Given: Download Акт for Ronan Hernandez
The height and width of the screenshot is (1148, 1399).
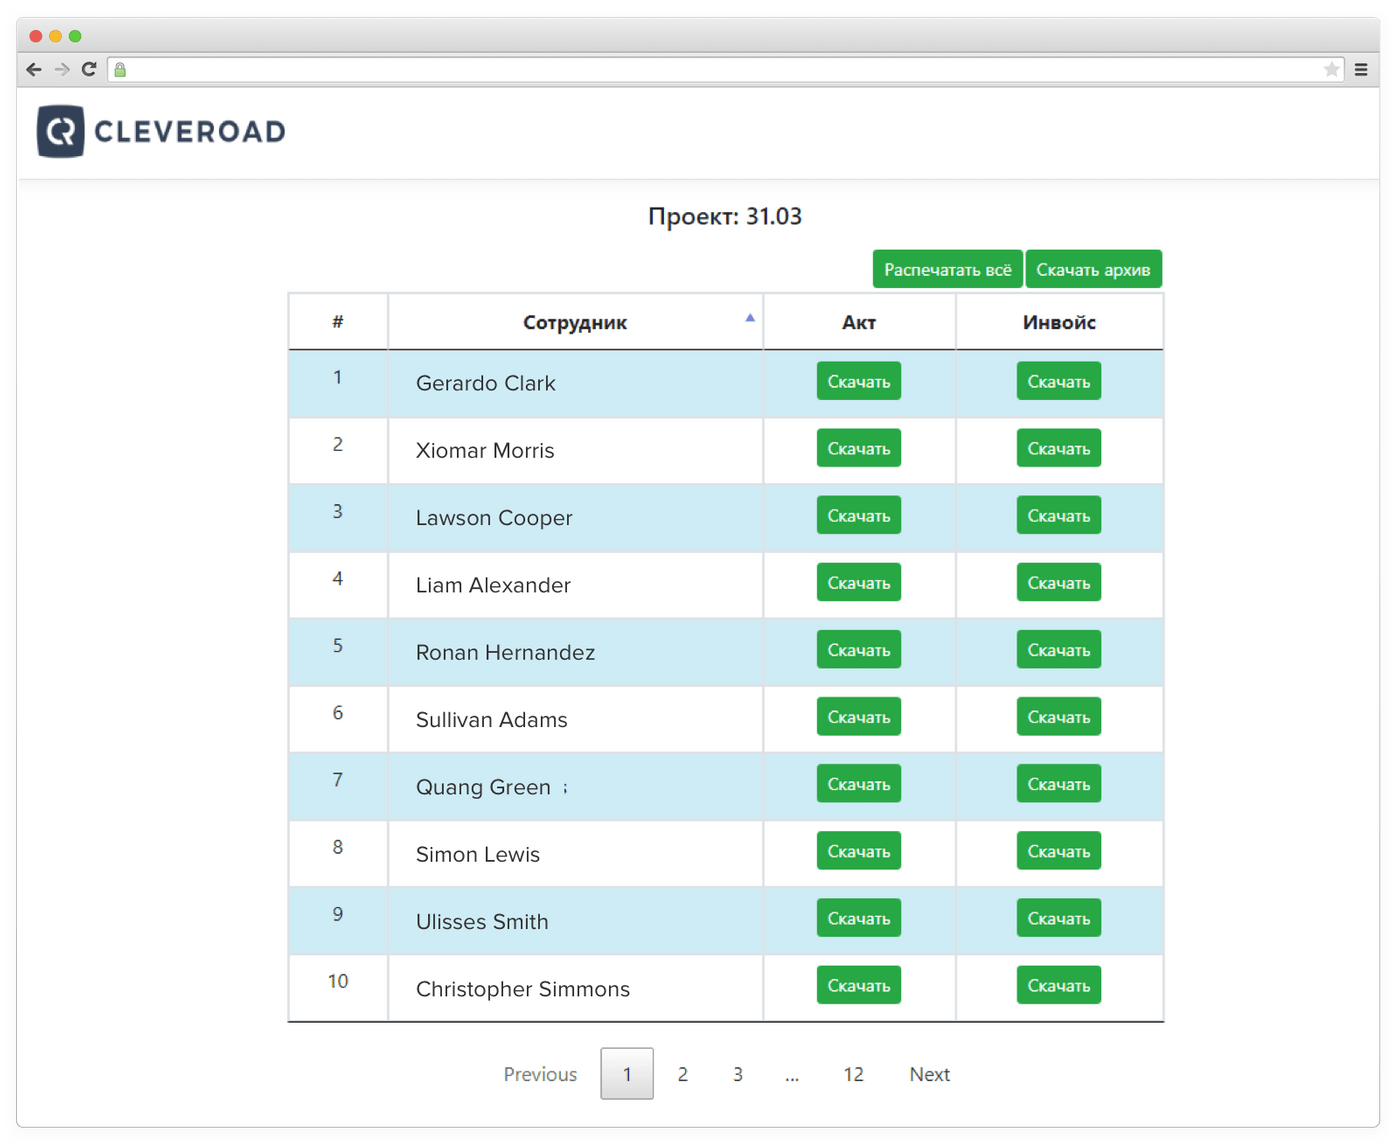Looking at the screenshot, I should pos(859,649).
